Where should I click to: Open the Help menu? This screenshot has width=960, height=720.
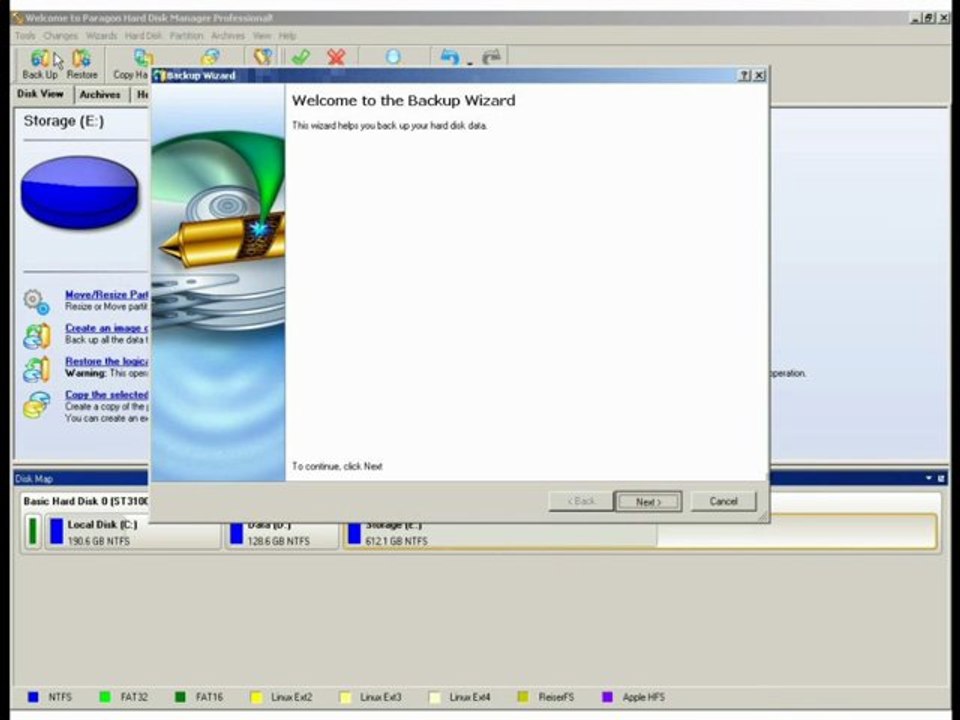point(287,36)
